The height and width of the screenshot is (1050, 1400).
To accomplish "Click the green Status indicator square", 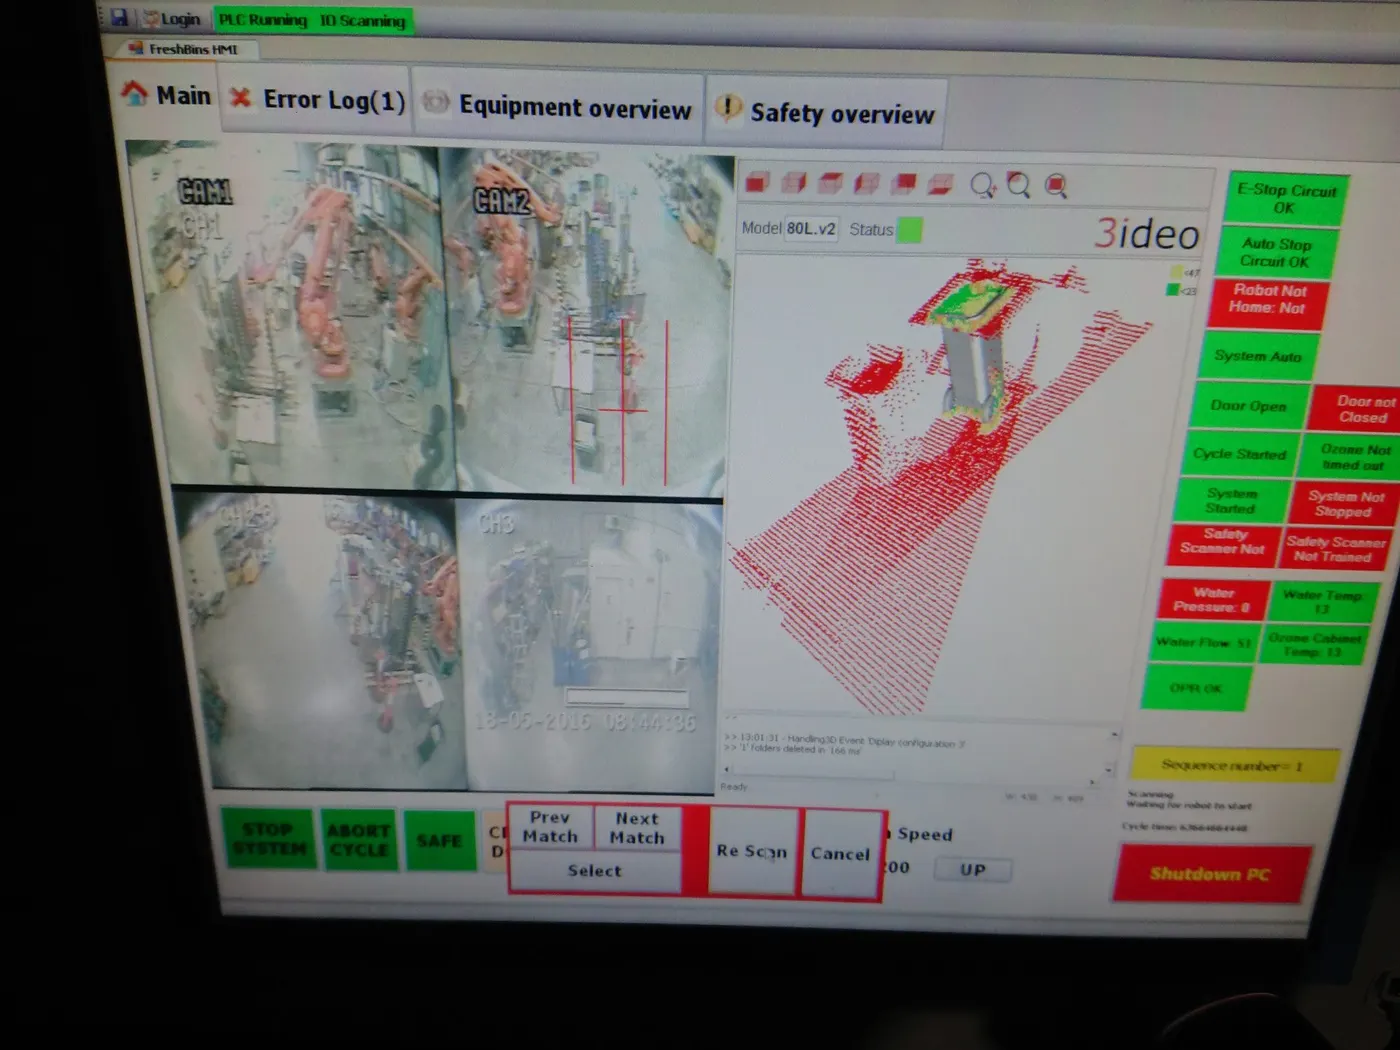I will pyautogui.click(x=909, y=230).
